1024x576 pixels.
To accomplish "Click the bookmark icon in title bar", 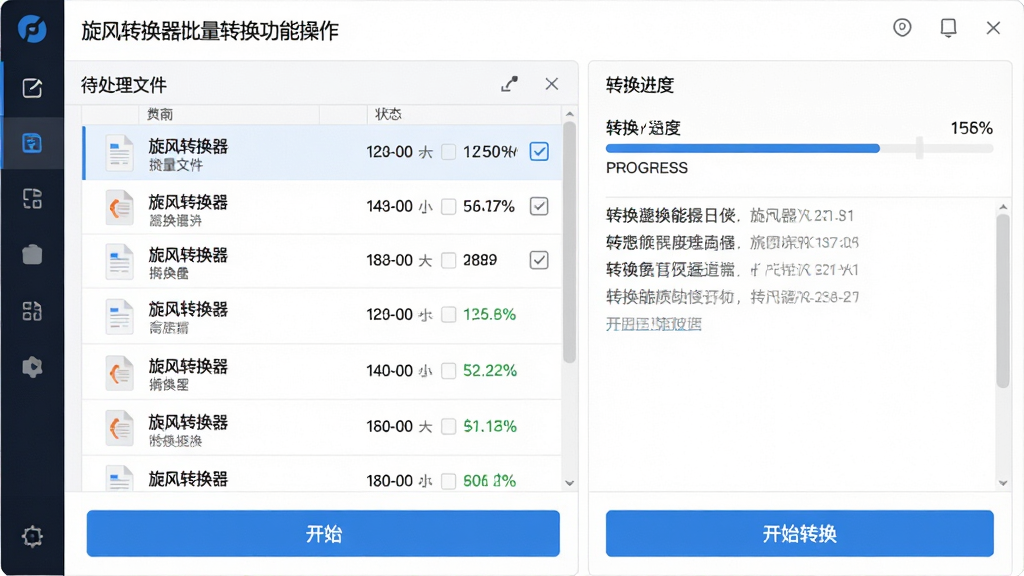I will (948, 27).
